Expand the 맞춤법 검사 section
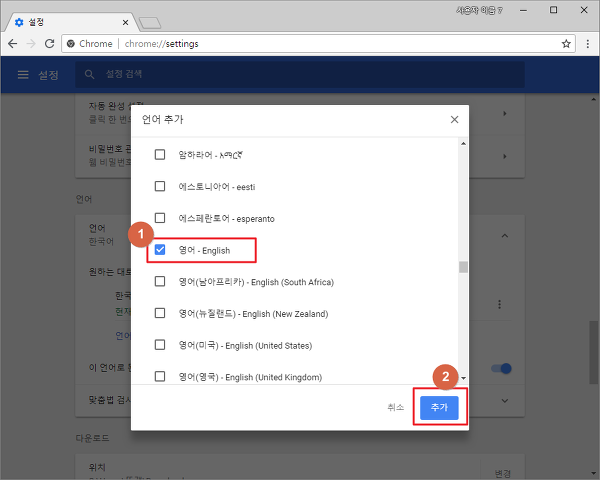The width and height of the screenshot is (600, 480). tap(505, 401)
